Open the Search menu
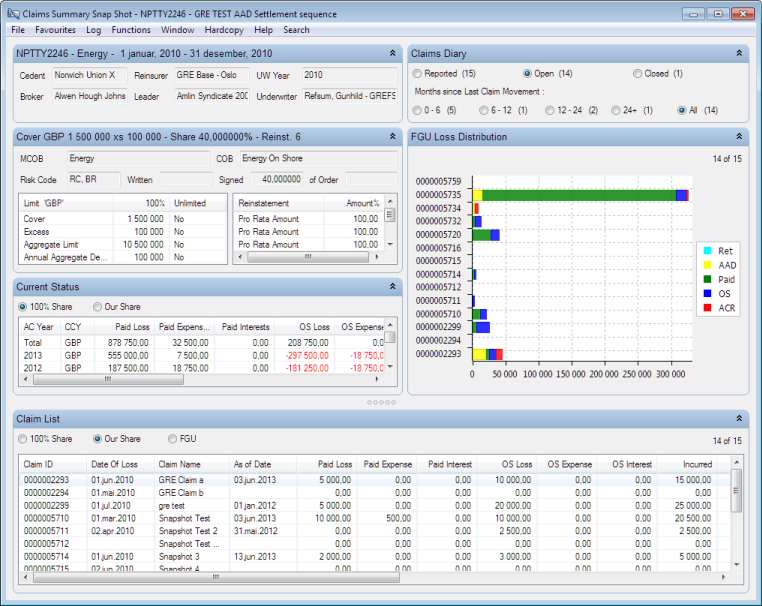Screen dimensions: 762x606 296,30
